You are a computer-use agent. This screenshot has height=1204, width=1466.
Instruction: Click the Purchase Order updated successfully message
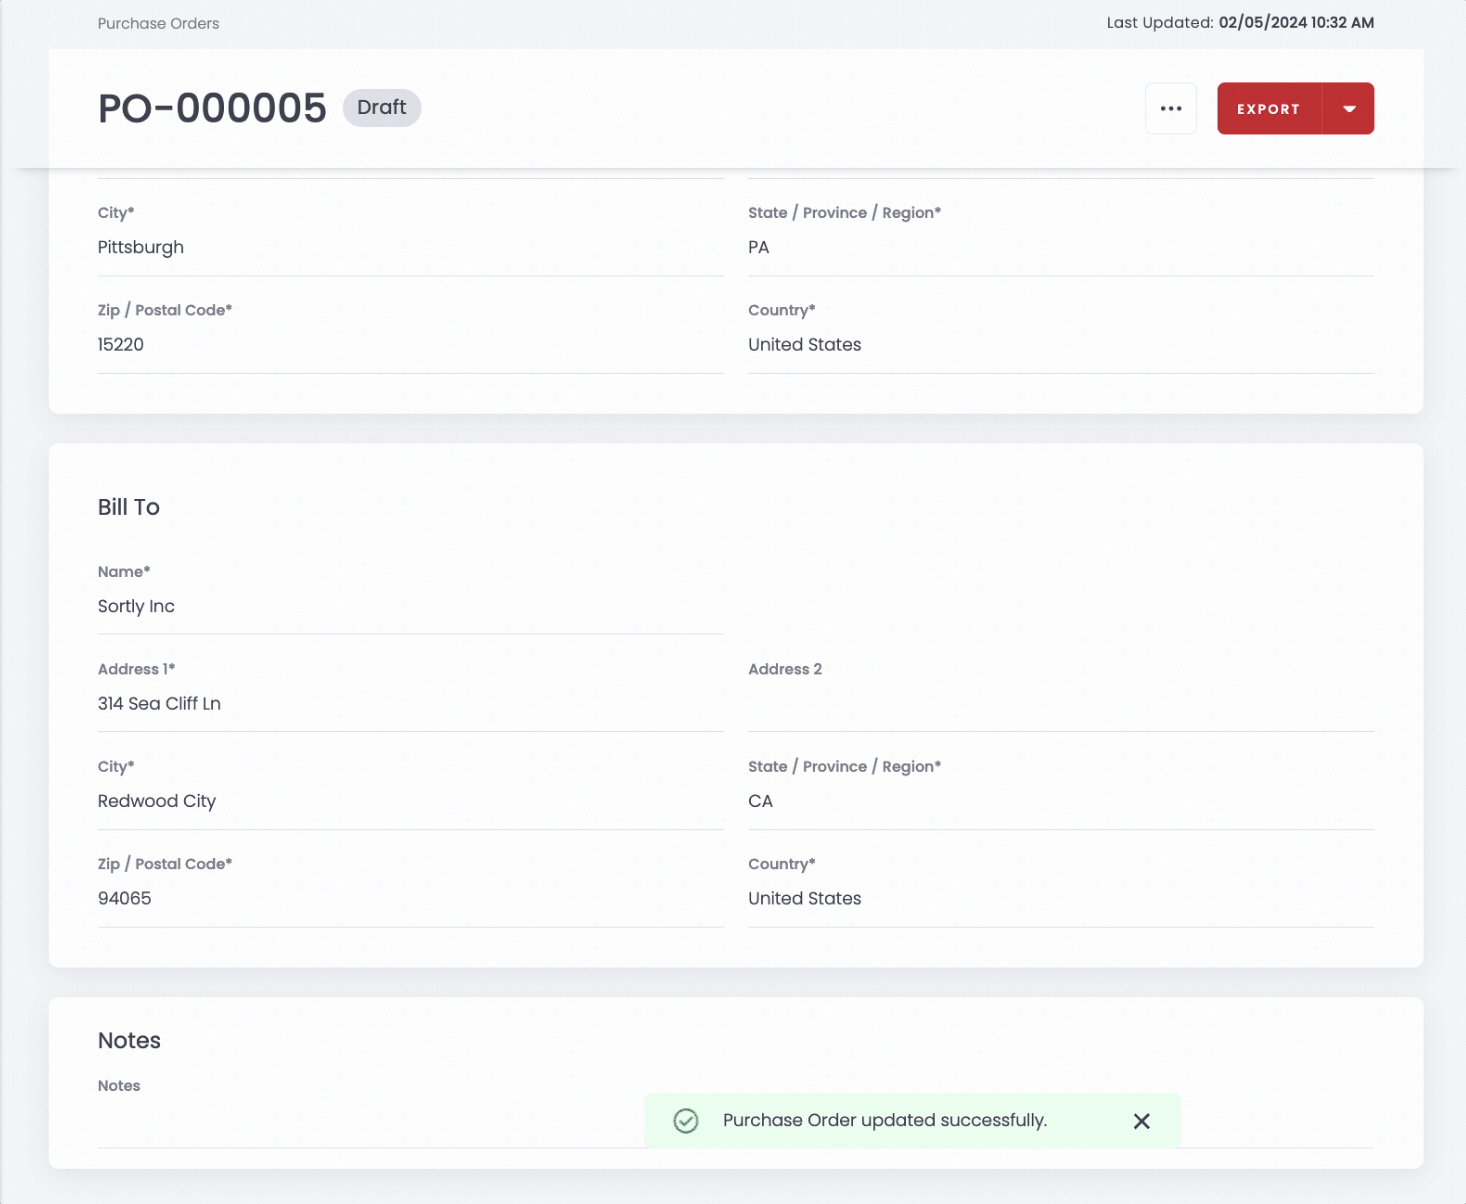(885, 1121)
